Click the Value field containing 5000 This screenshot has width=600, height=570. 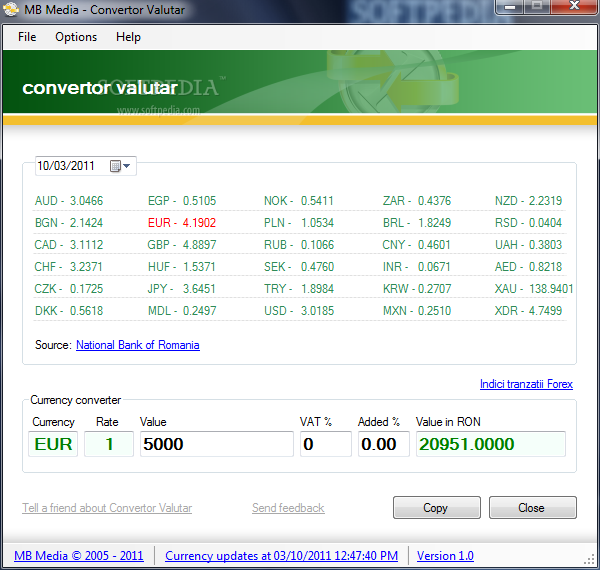[217, 444]
